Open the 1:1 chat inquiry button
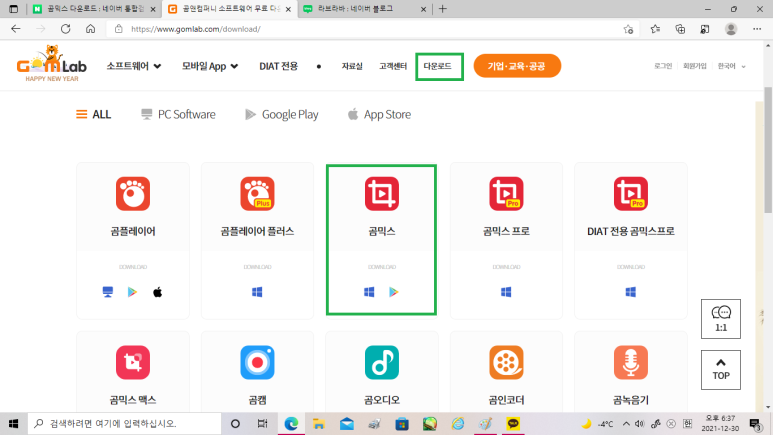This screenshot has width=773, height=435. click(x=721, y=319)
